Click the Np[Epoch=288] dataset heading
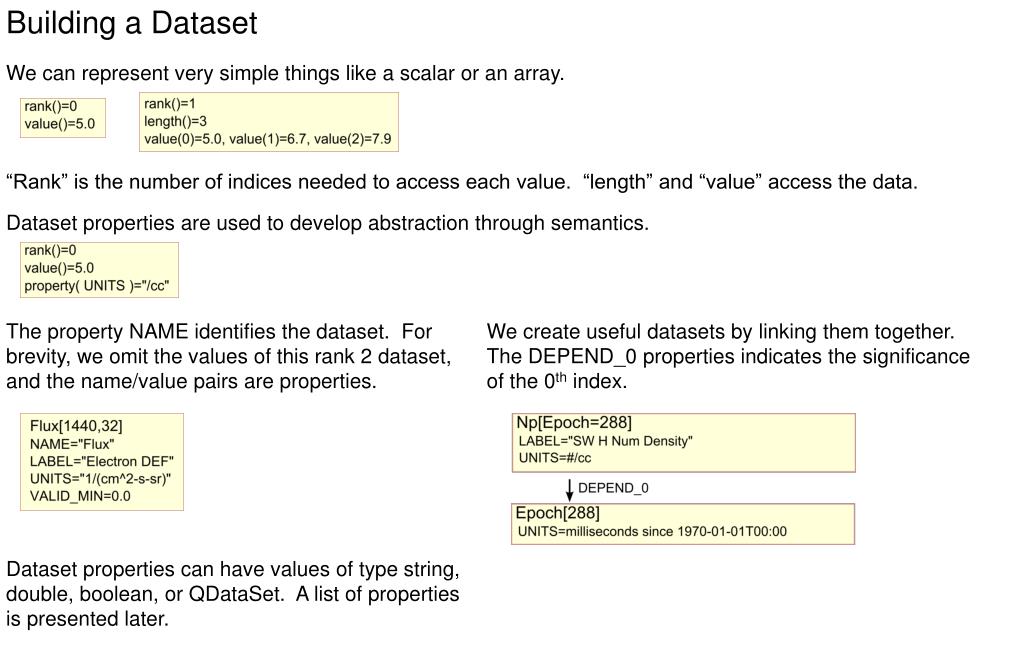The width and height of the screenshot is (1023, 651). click(574, 423)
